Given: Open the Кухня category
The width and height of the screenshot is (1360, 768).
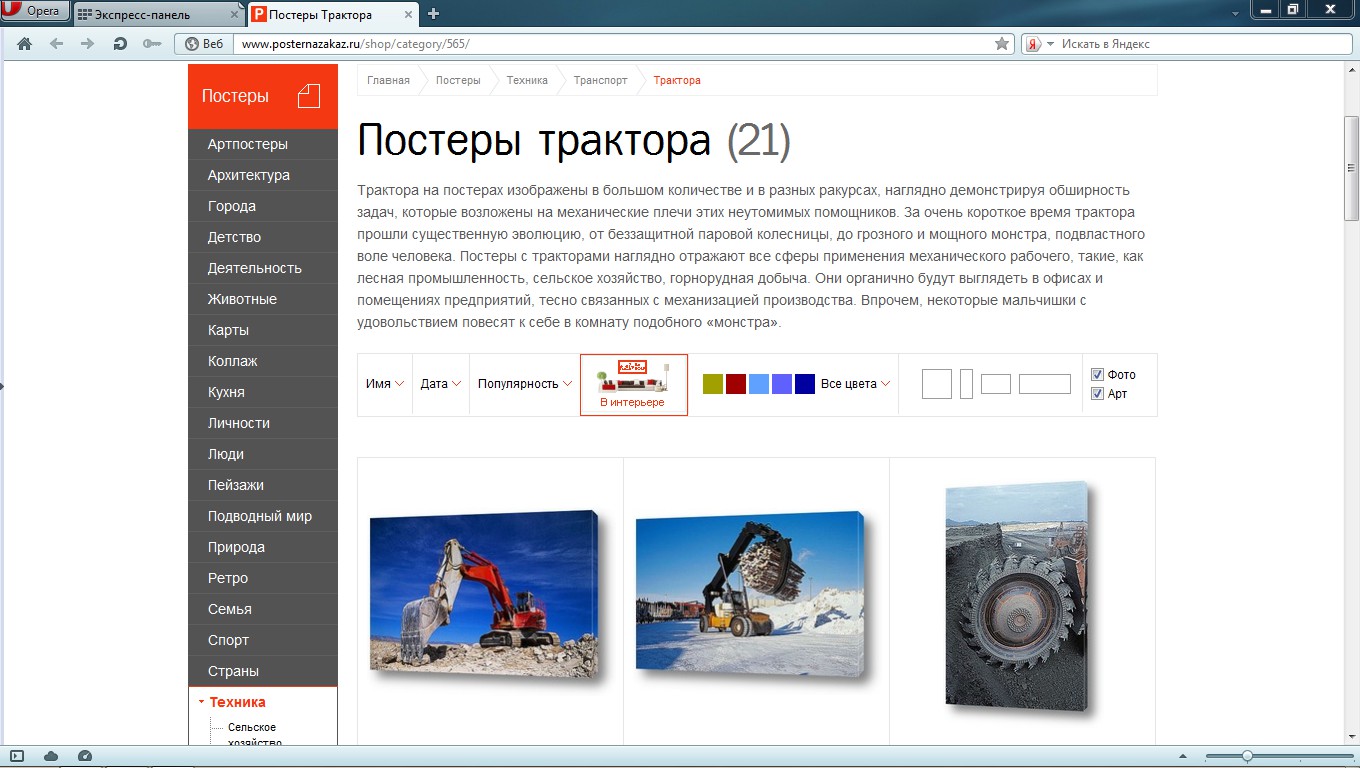Looking at the screenshot, I should coord(263,392).
